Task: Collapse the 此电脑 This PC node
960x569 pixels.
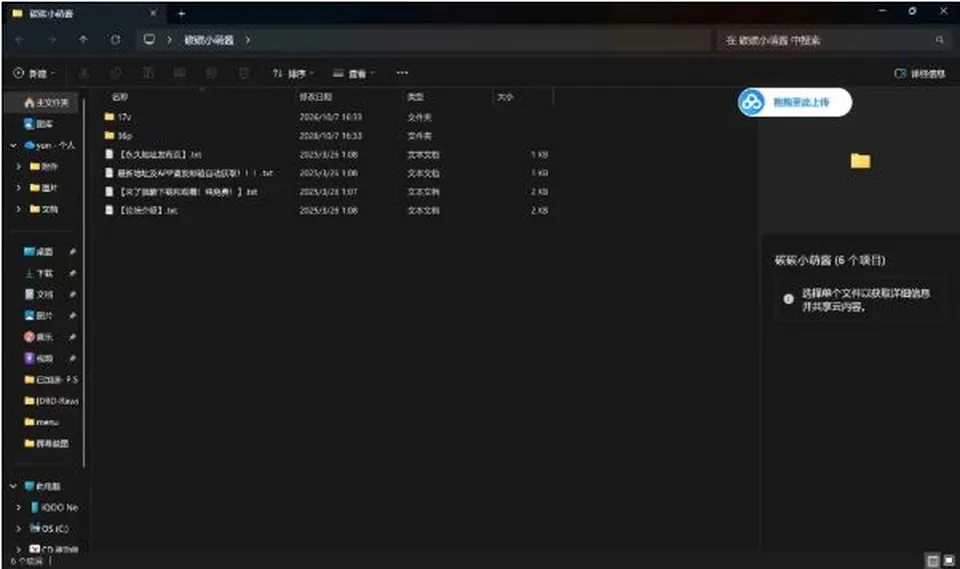Action: pos(13,486)
